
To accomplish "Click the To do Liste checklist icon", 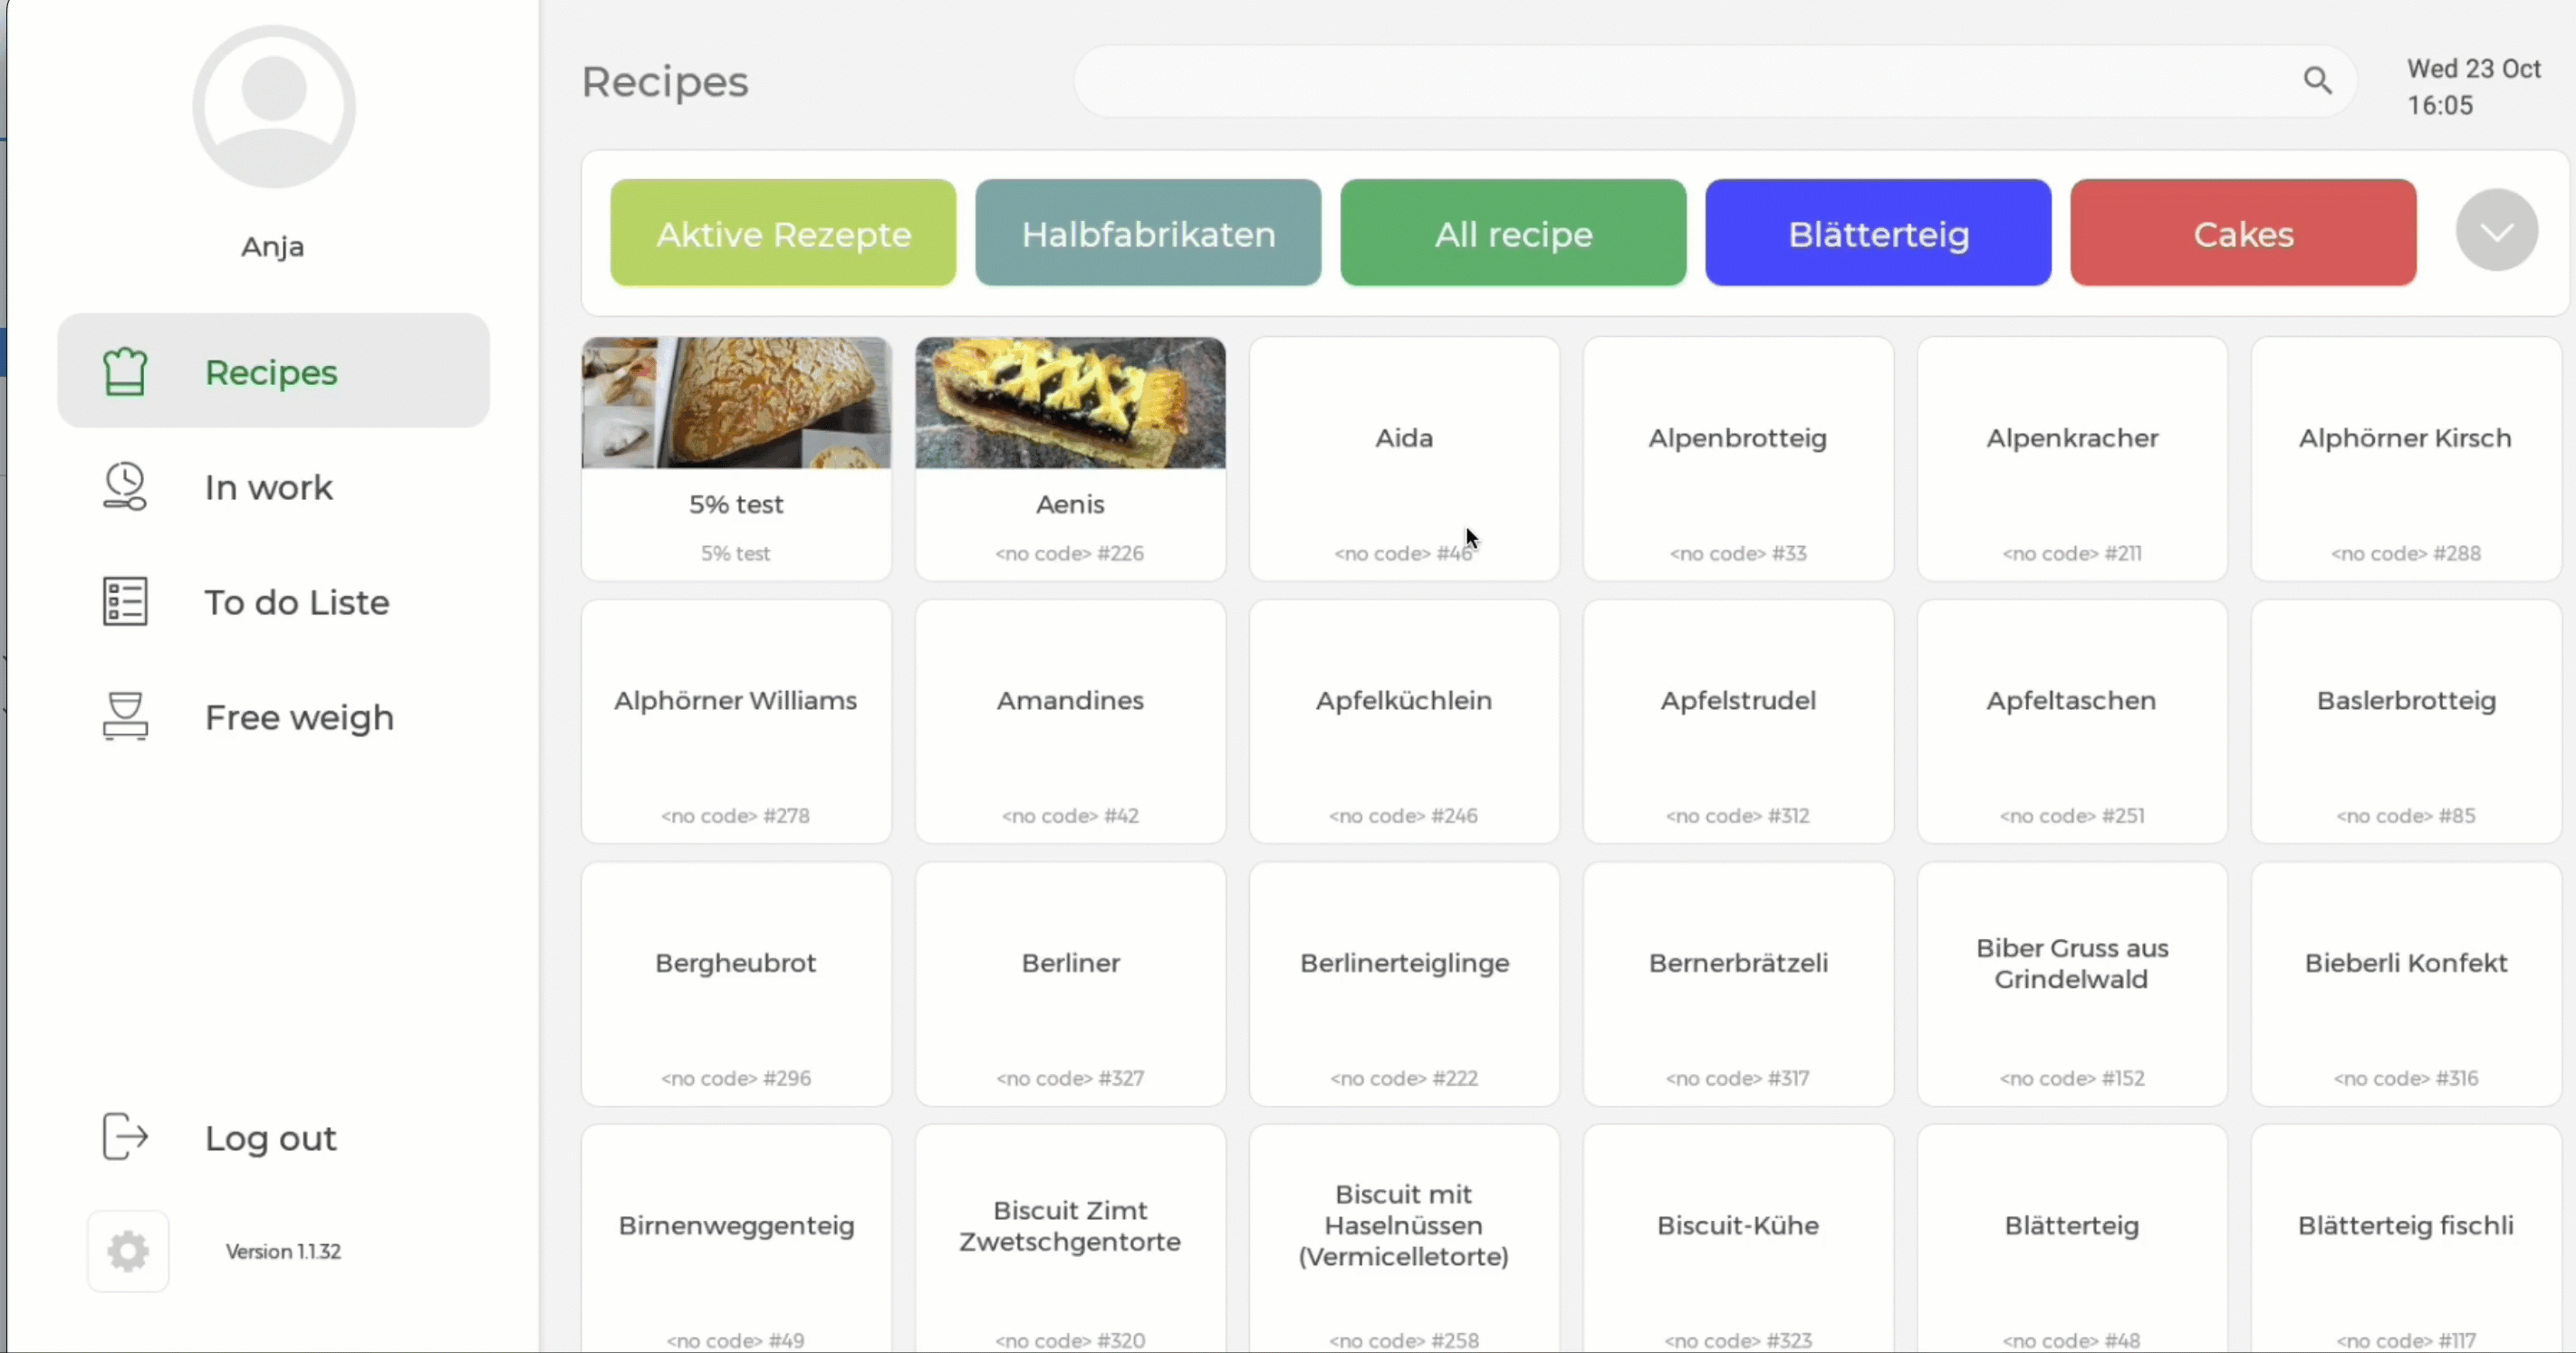I will pyautogui.click(x=125, y=602).
